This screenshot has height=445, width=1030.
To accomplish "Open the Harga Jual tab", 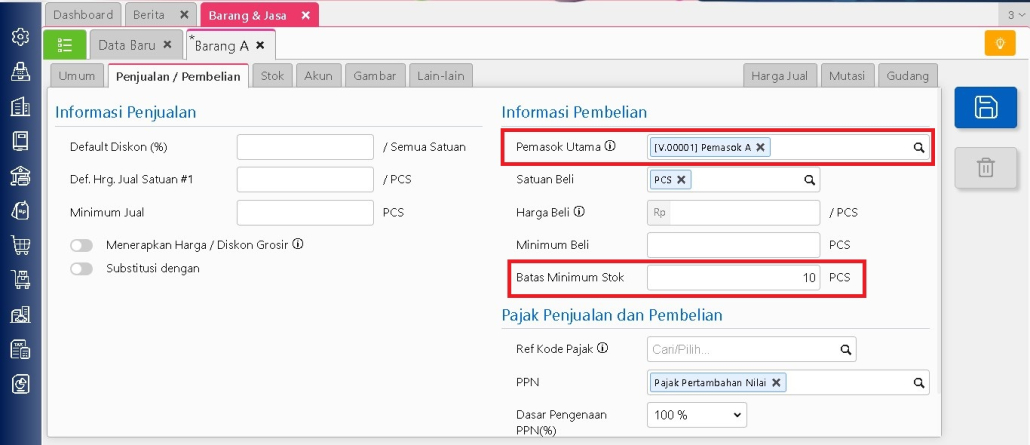I will click(780, 75).
